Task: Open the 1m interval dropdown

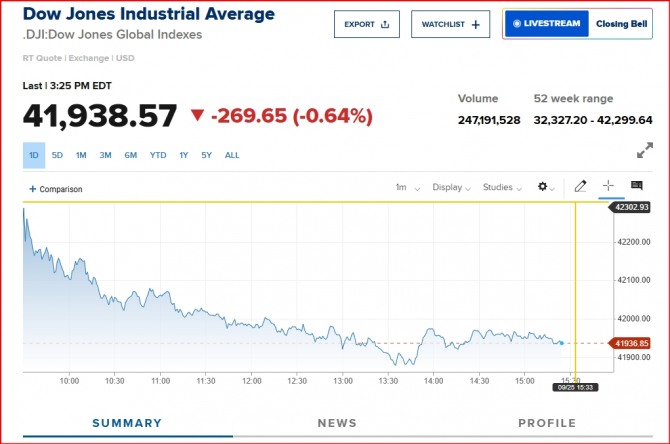Action: click(407, 187)
